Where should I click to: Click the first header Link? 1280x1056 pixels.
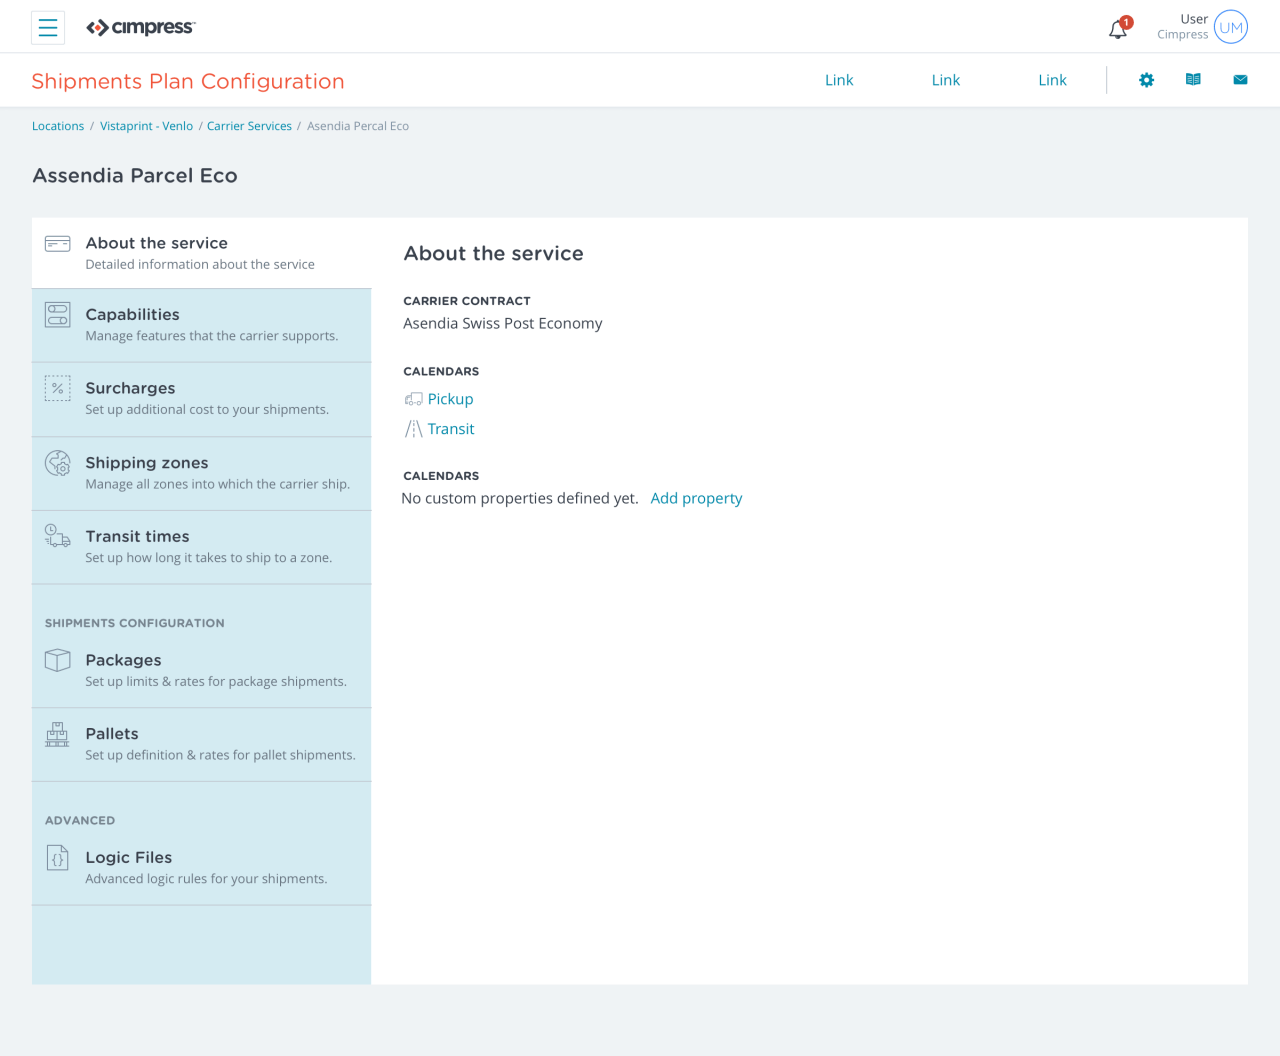(x=839, y=80)
